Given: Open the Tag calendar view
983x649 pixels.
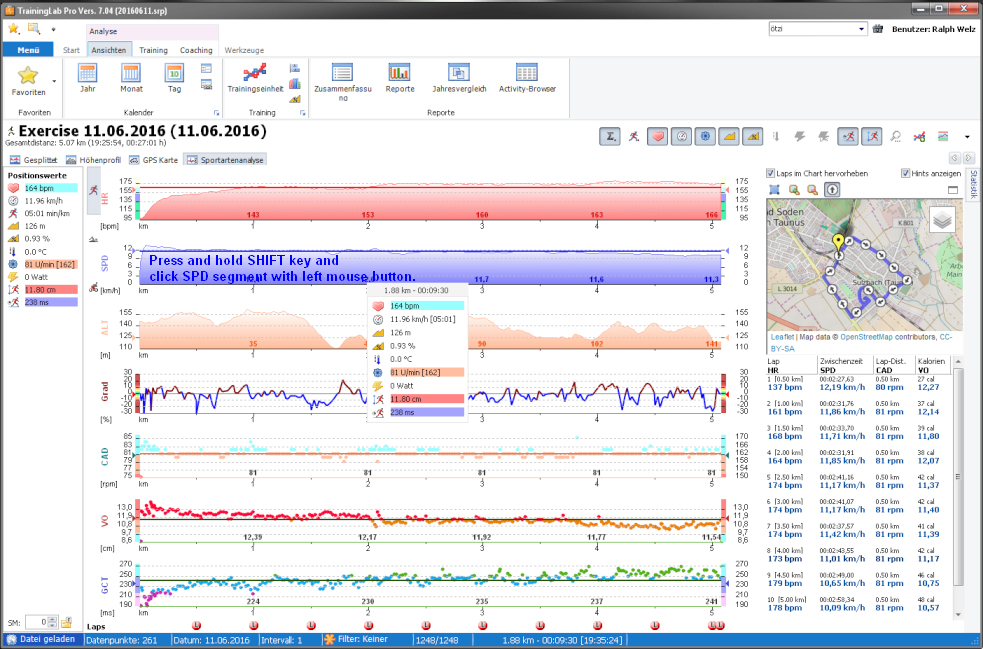Looking at the screenshot, I should pos(174,78).
